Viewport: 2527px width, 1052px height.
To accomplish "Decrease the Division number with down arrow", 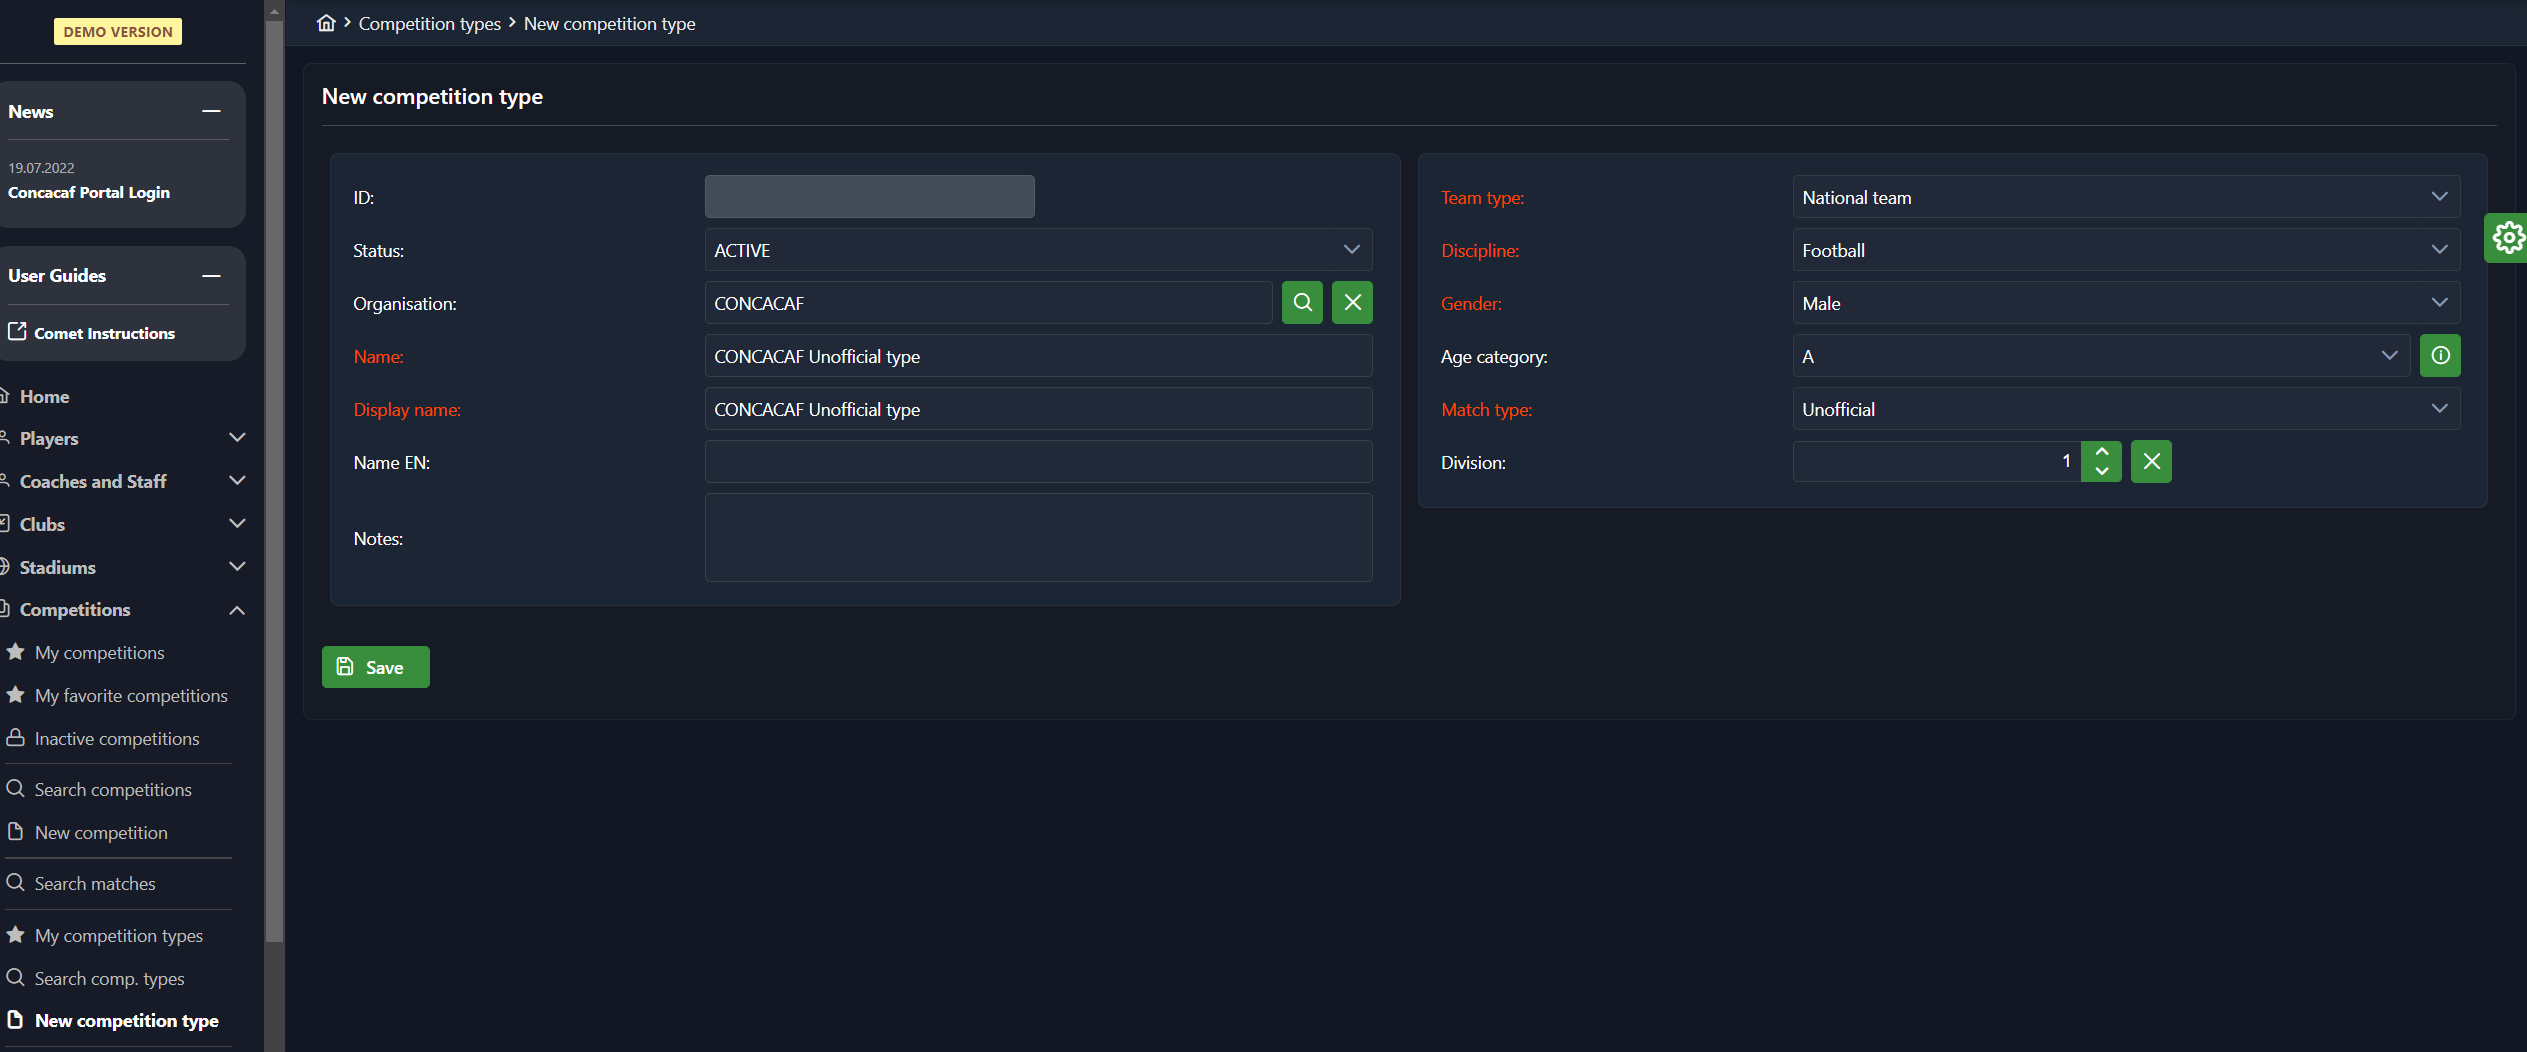I will pyautogui.click(x=2102, y=471).
